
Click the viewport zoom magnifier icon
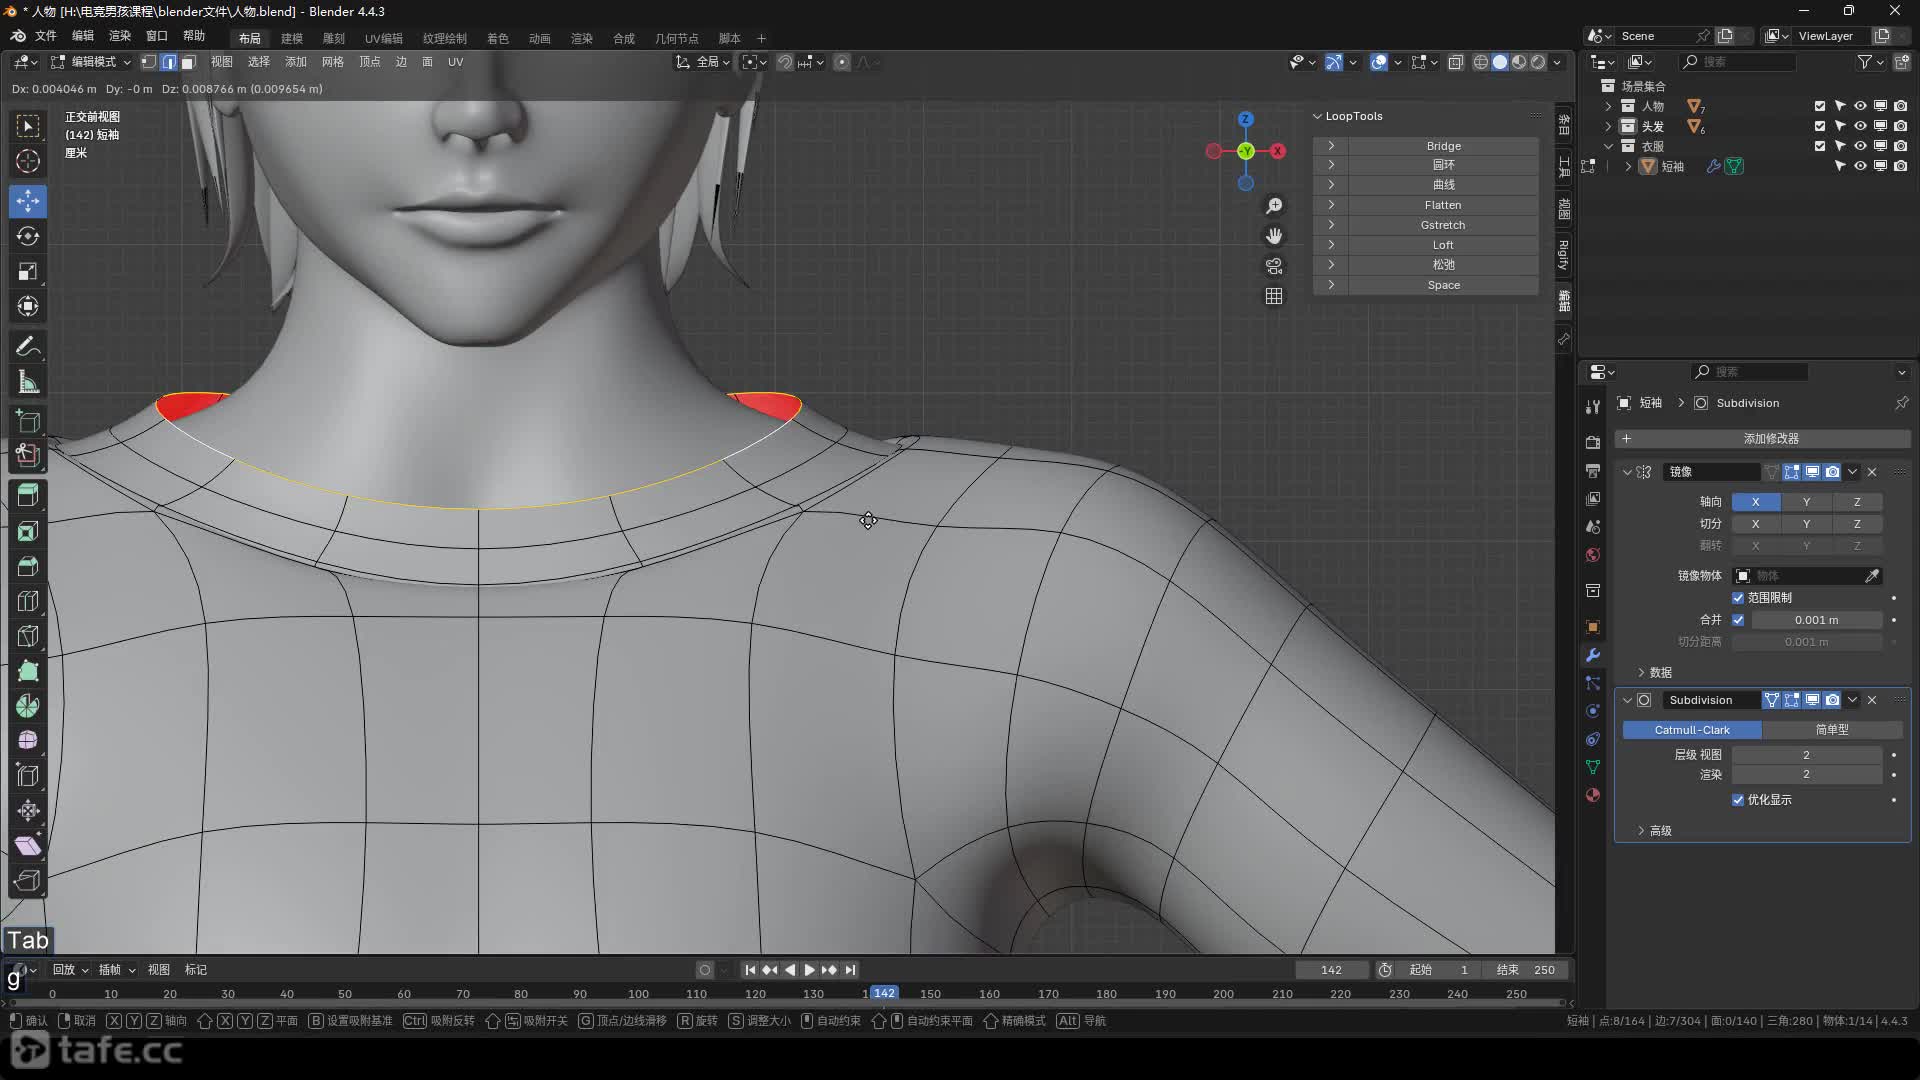(x=1274, y=206)
